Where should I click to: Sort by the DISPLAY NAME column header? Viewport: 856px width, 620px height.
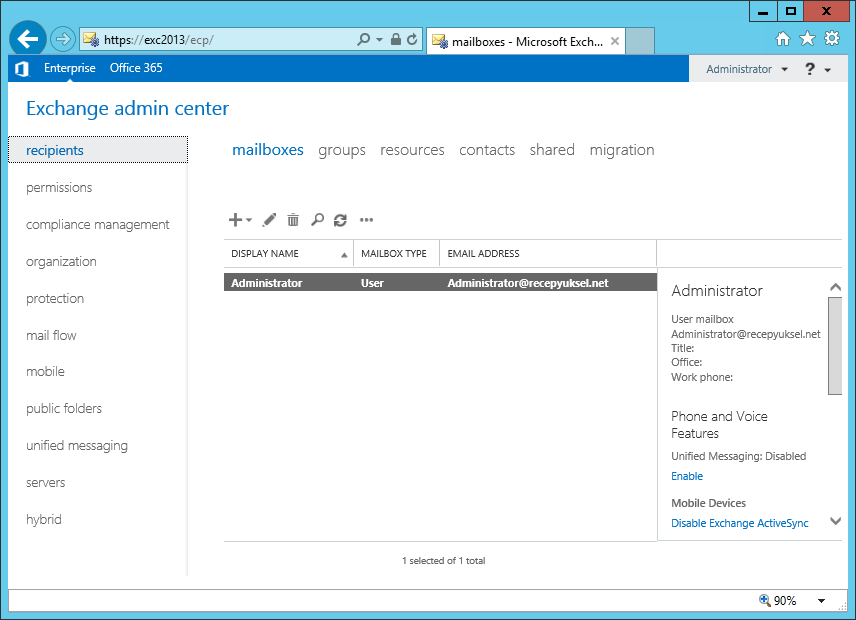point(289,254)
